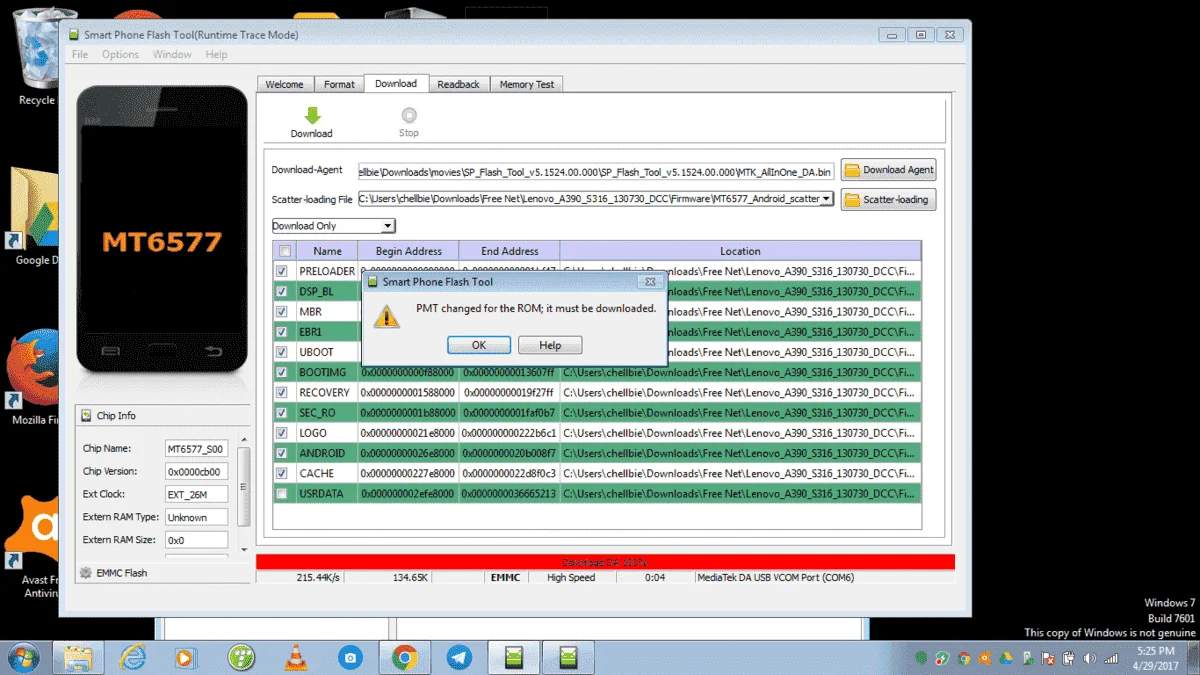Close the PMT changed warning dialog
Viewport: 1200px width, 675px height.
pos(650,283)
